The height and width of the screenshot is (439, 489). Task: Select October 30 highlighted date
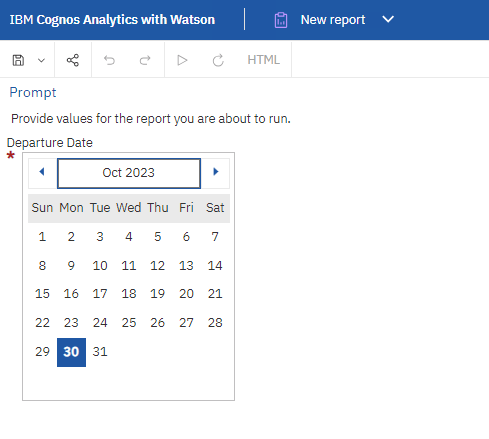(71, 352)
